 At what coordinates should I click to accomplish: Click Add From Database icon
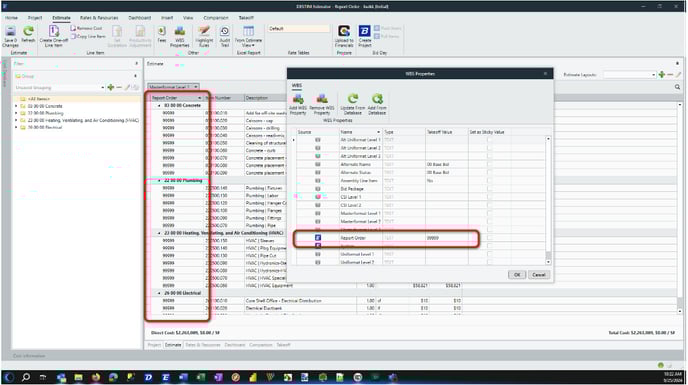click(x=377, y=104)
